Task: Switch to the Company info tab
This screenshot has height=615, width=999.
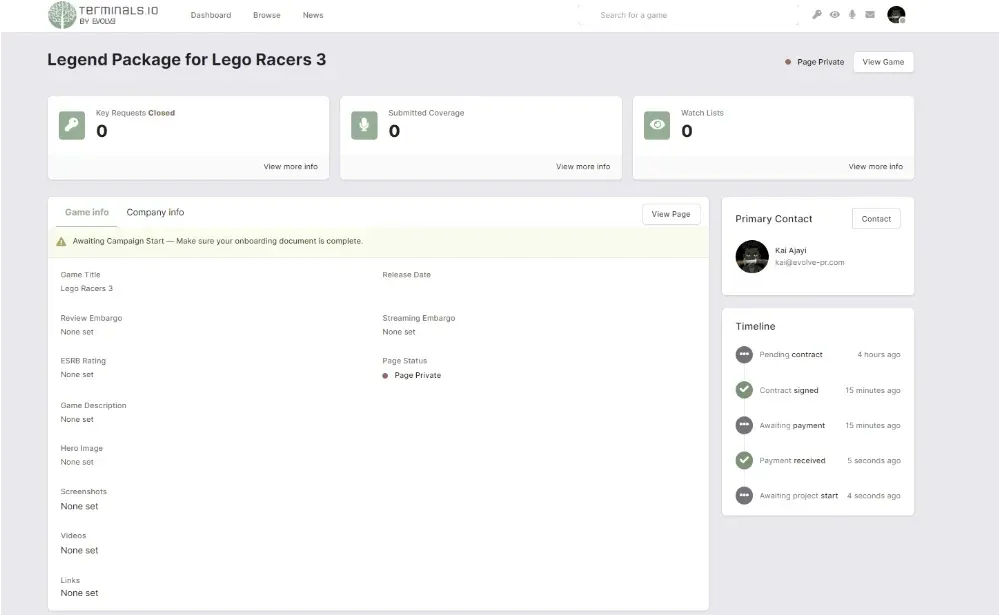Action: click(155, 212)
